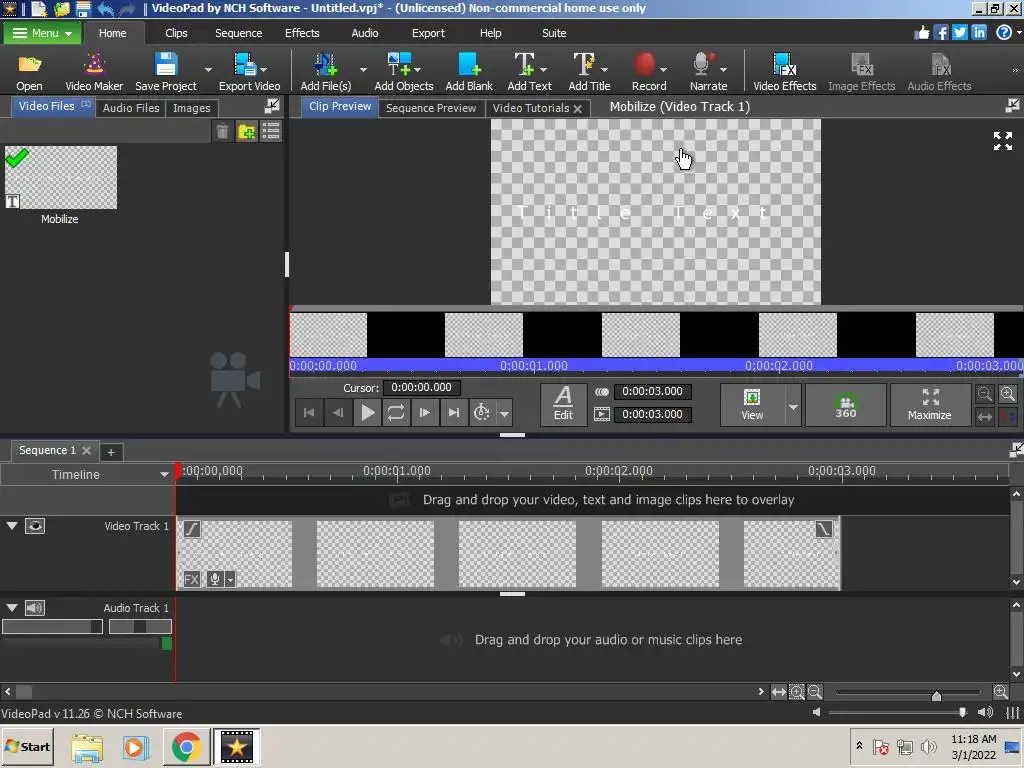Click the Add Text icon
Screen dimensions: 1024x768
[x=529, y=72]
